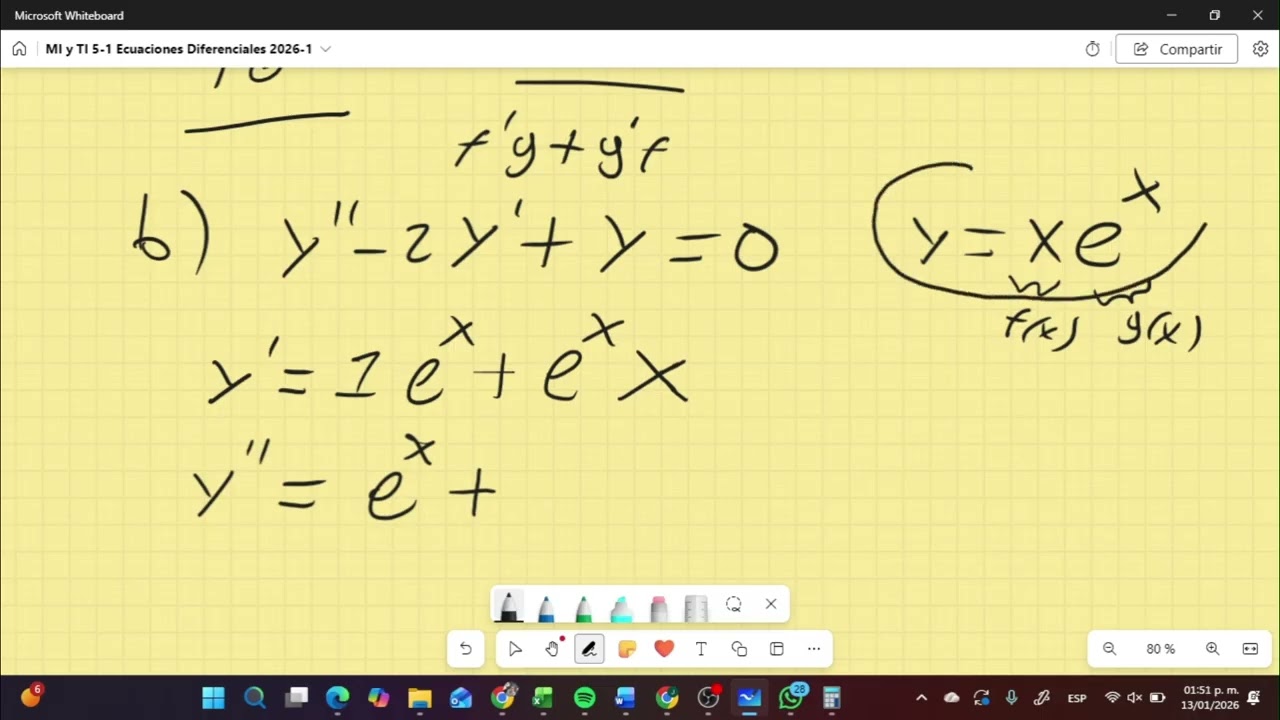The width and height of the screenshot is (1280, 720).
Task: Open the Wi-Fi and volume quick settings
Action: (x=1135, y=698)
